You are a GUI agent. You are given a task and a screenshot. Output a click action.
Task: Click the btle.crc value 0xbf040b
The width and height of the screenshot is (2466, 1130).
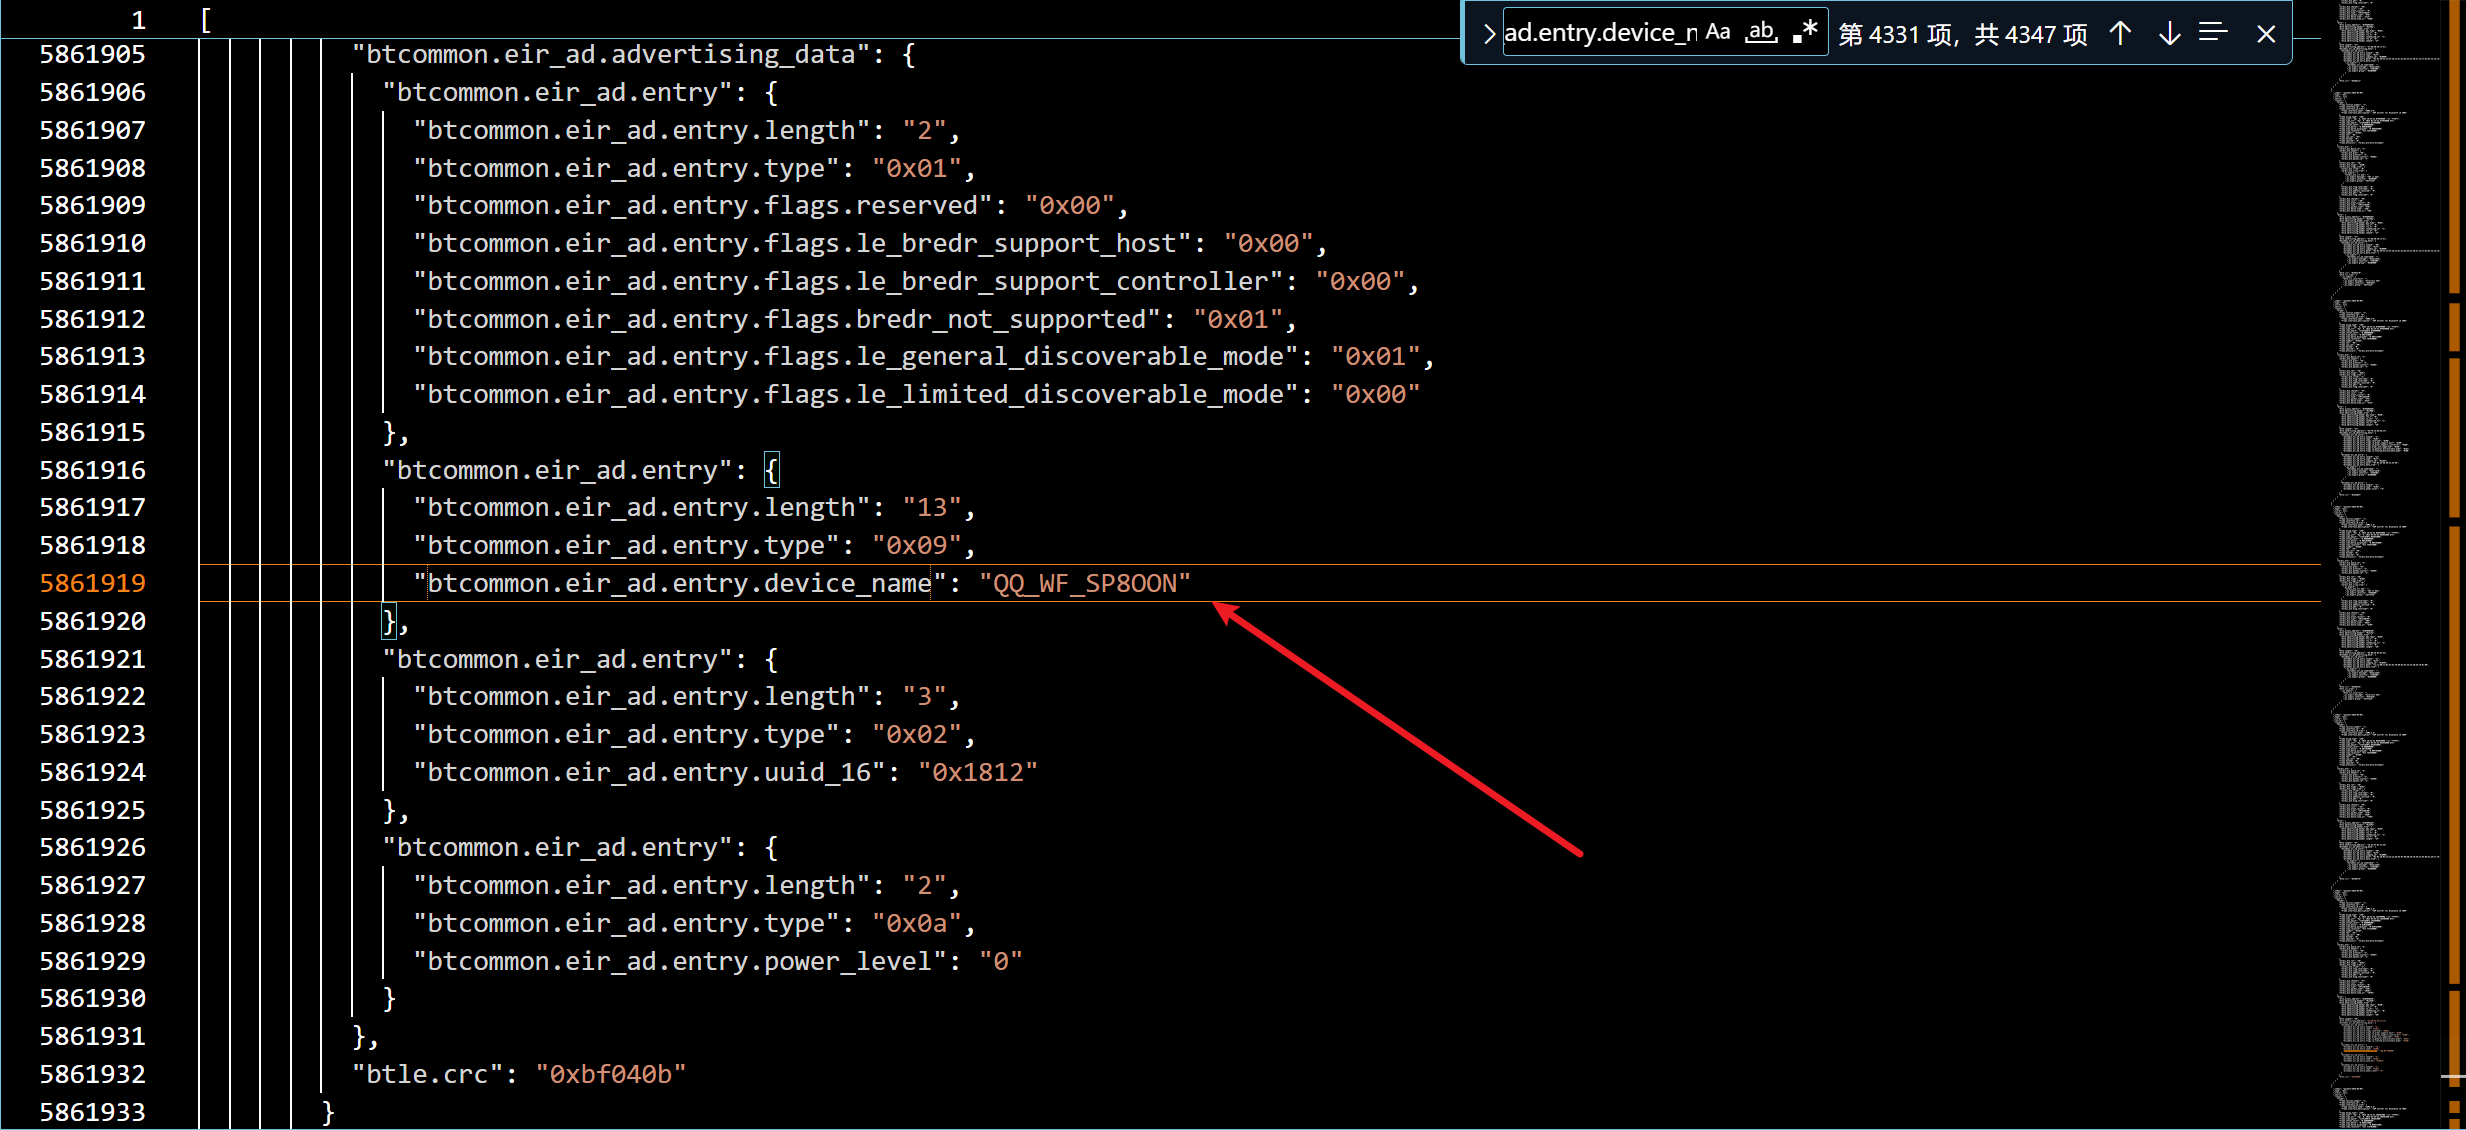(x=610, y=1074)
